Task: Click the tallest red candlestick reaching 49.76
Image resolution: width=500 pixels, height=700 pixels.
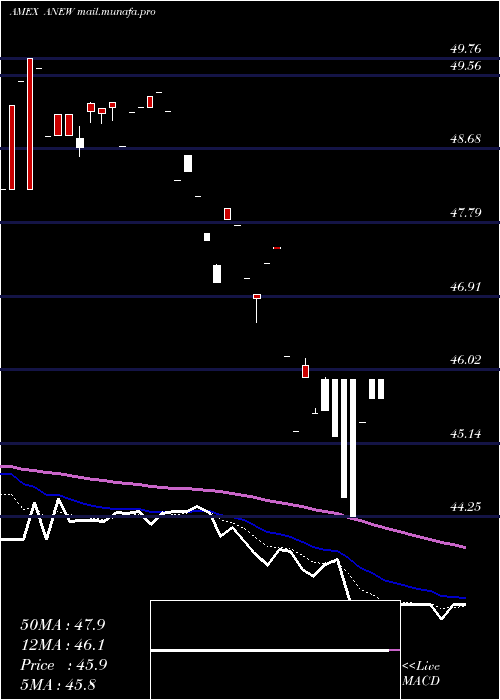Action: pos(30,124)
